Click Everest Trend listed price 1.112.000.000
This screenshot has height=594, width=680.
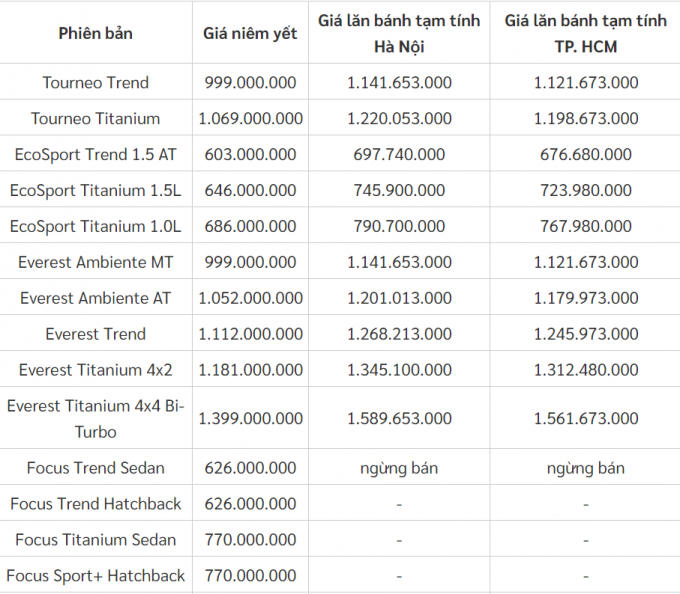click(251, 334)
